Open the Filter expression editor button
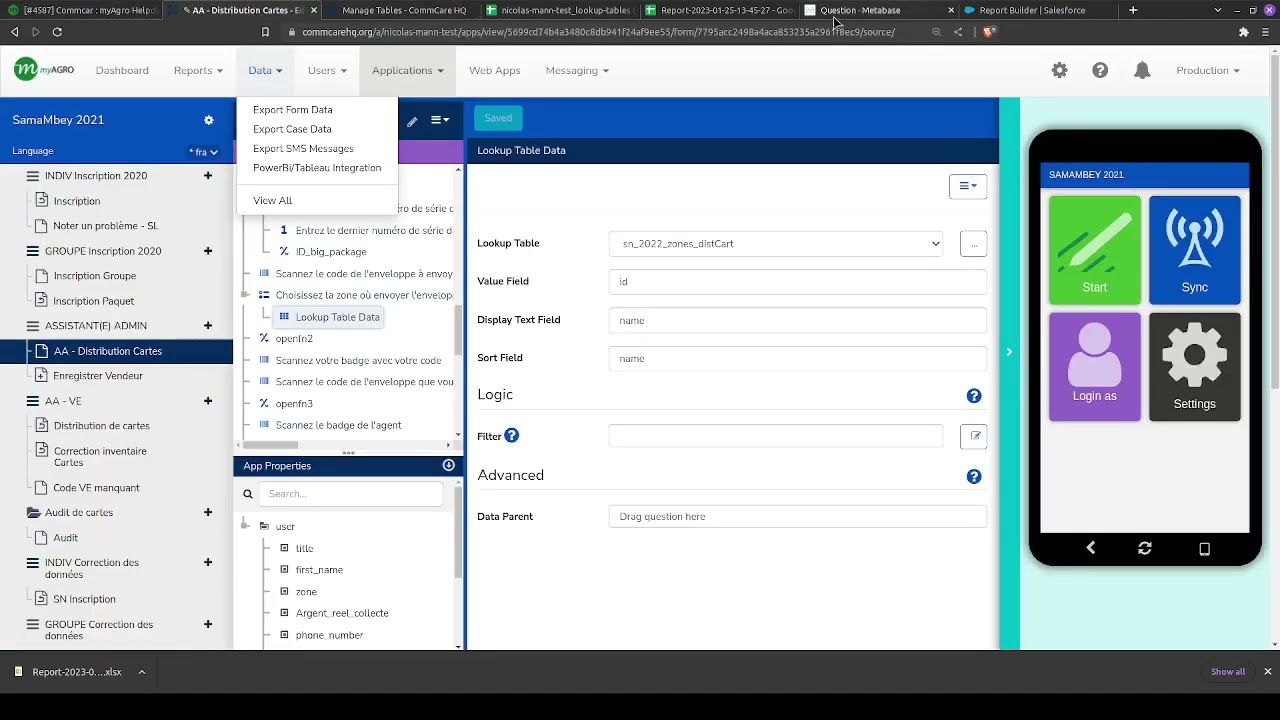 [x=975, y=436]
